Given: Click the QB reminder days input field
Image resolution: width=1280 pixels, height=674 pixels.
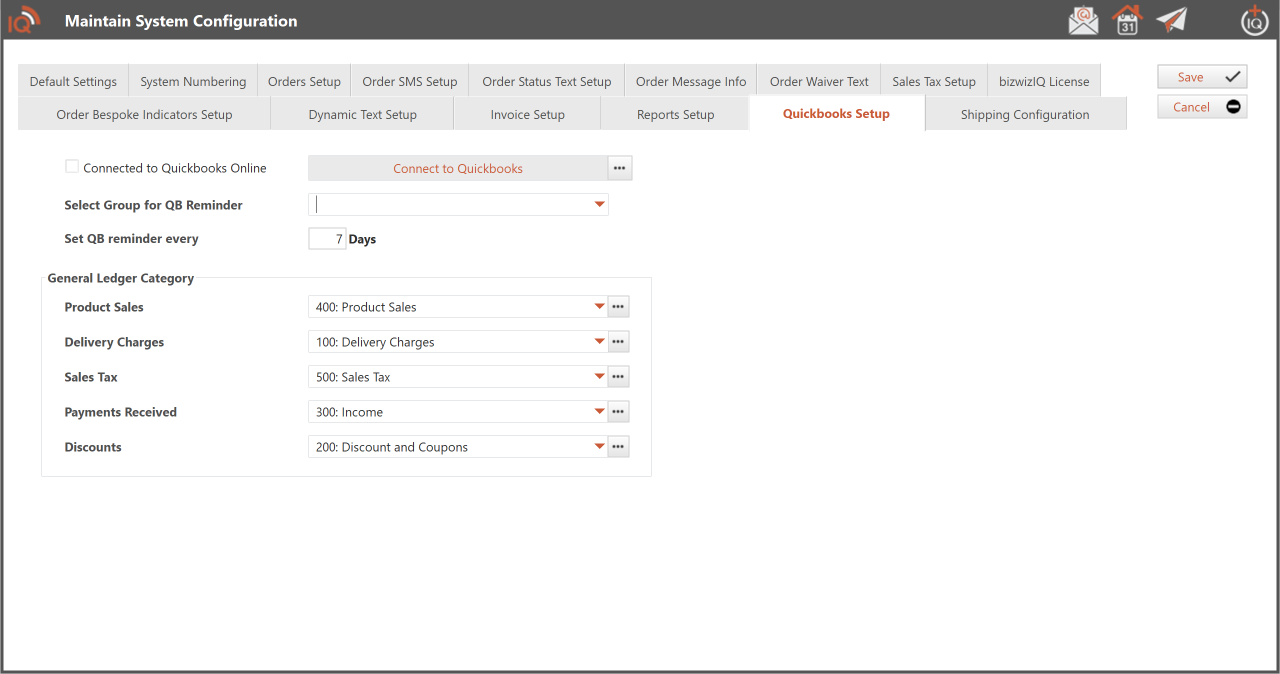Looking at the screenshot, I should tap(327, 239).
